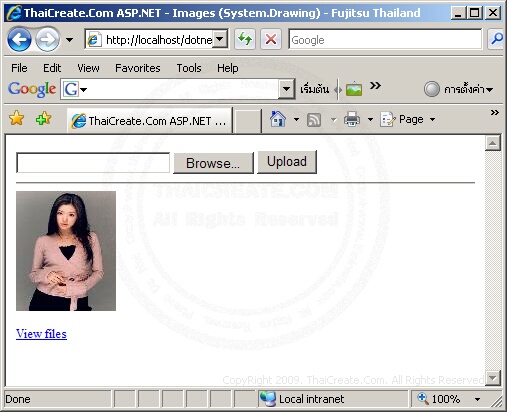Viewport: 507px width, 412px height.
Task: Click the Home icon
Action: 278,119
